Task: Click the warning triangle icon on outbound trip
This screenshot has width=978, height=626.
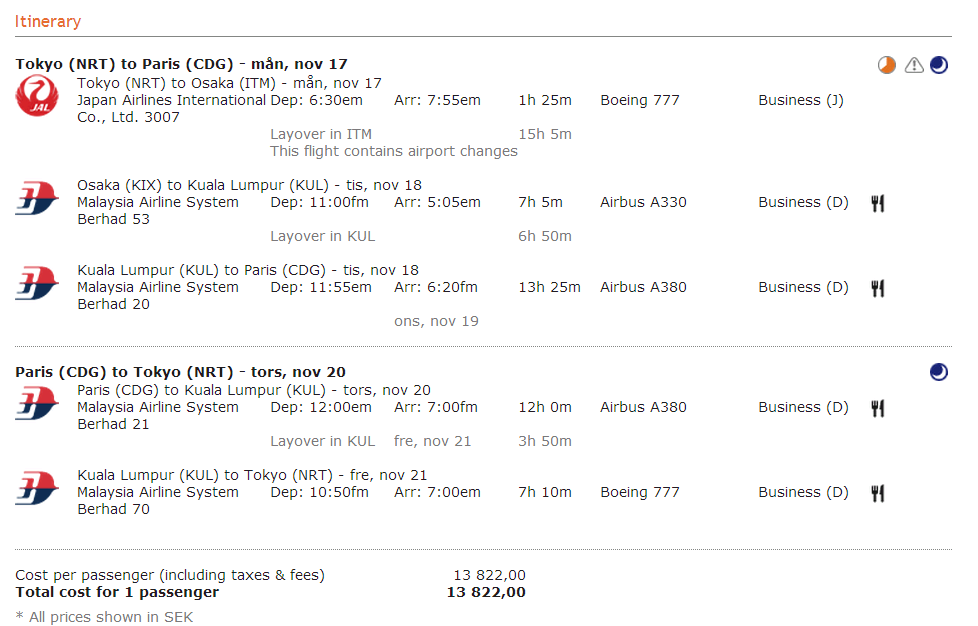Action: [914, 66]
